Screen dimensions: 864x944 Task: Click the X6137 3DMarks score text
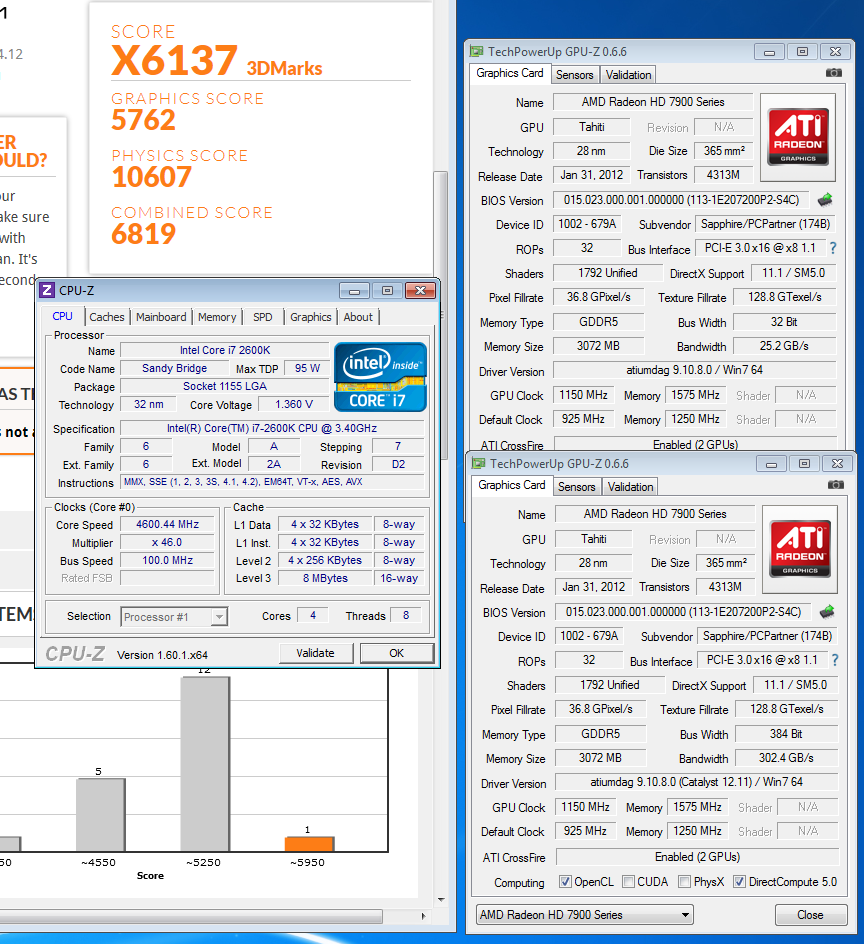click(217, 61)
